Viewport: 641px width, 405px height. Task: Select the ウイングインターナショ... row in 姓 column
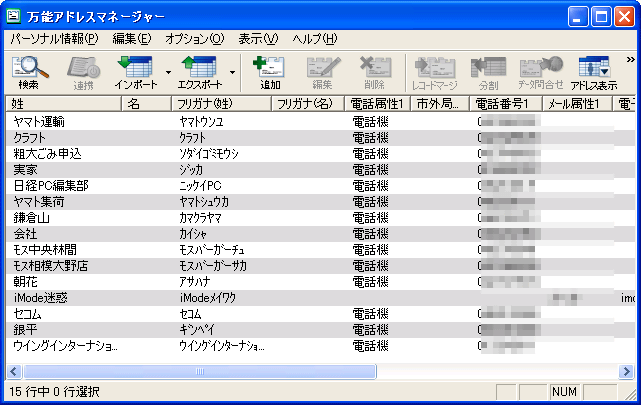pyautogui.click(x=65, y=346)
